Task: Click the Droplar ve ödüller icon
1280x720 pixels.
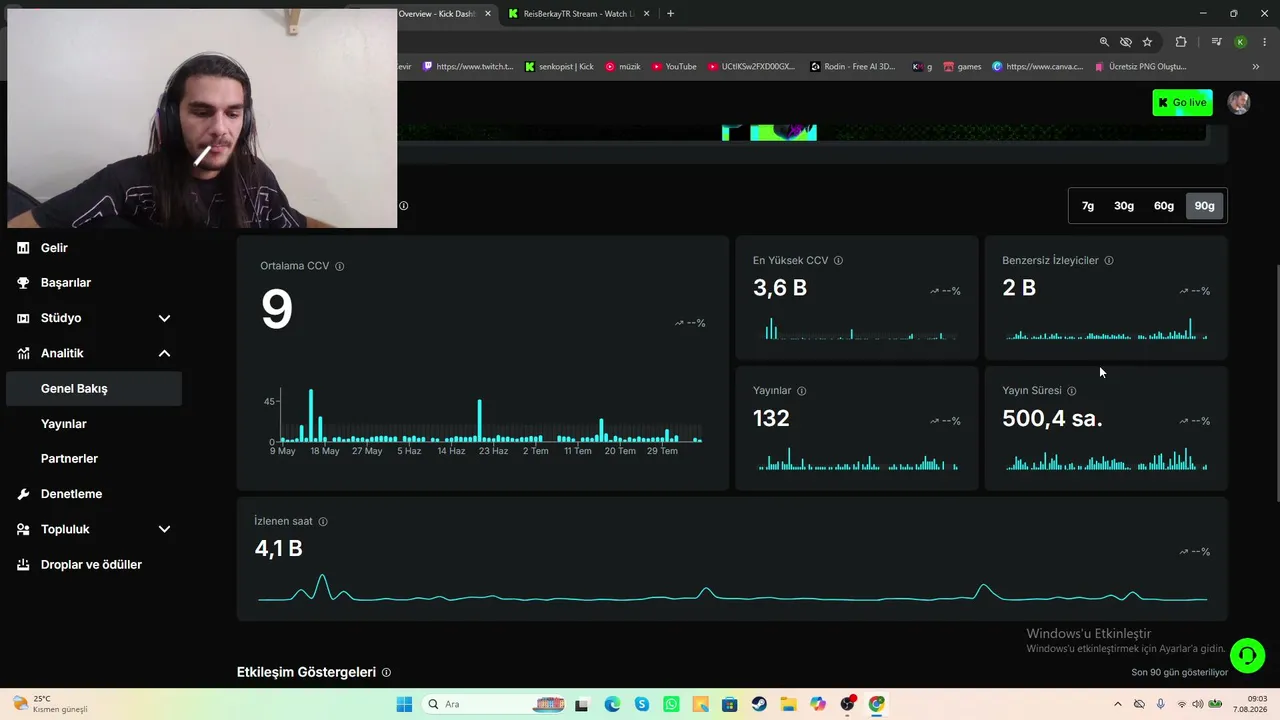Action: pos(23,565)
